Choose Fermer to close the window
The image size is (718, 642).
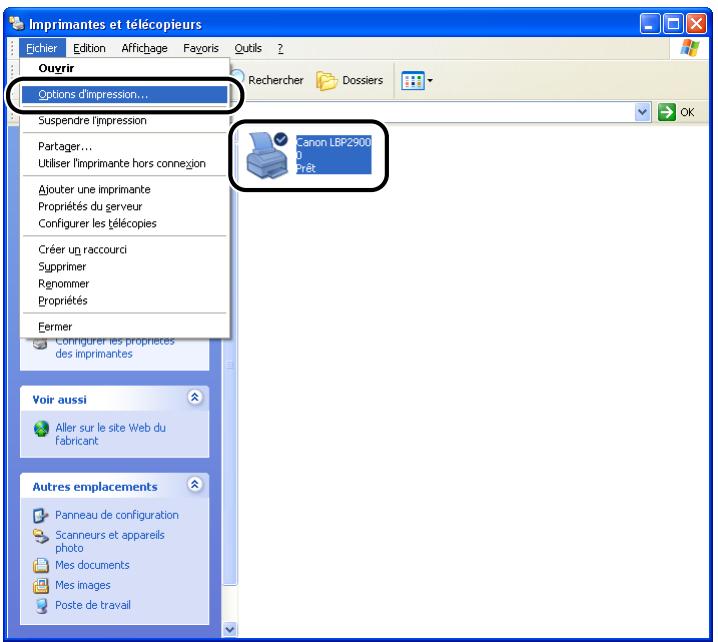coord(125,326)
